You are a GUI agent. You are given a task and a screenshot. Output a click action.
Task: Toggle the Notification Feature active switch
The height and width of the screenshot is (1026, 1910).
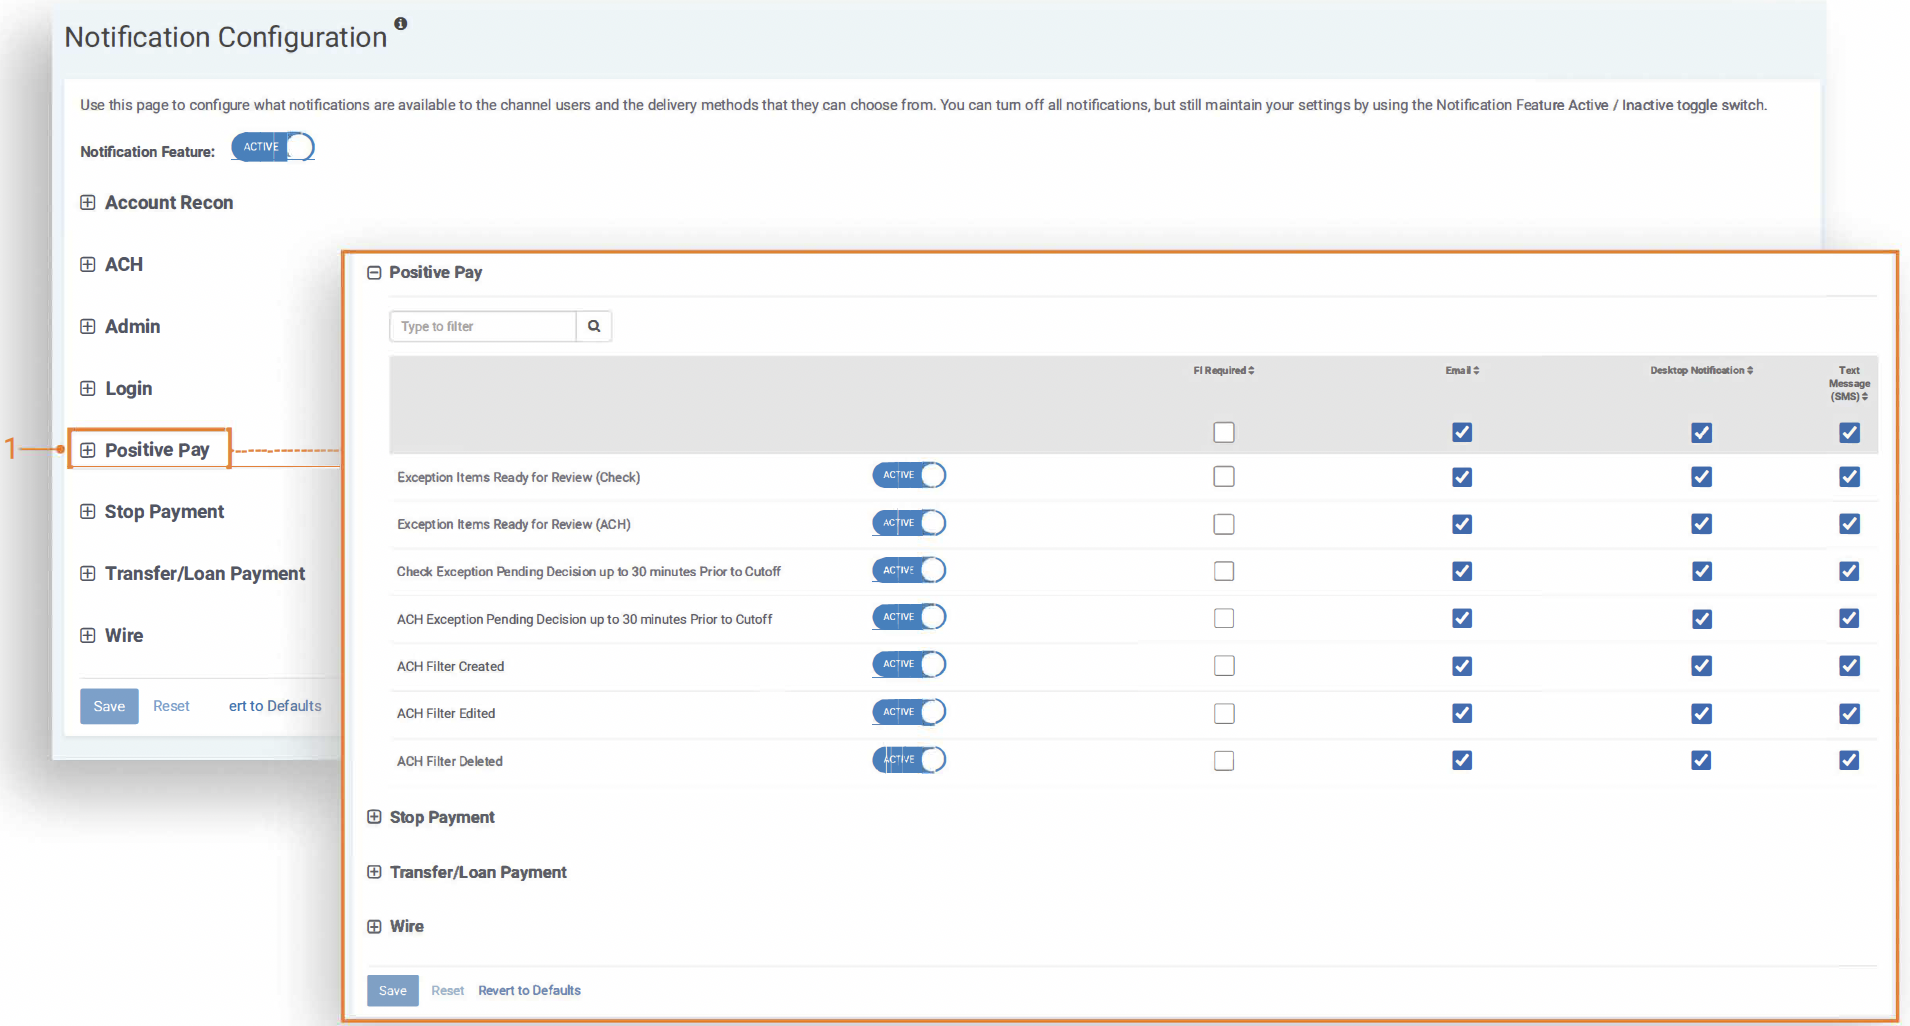tap(273, 148)
